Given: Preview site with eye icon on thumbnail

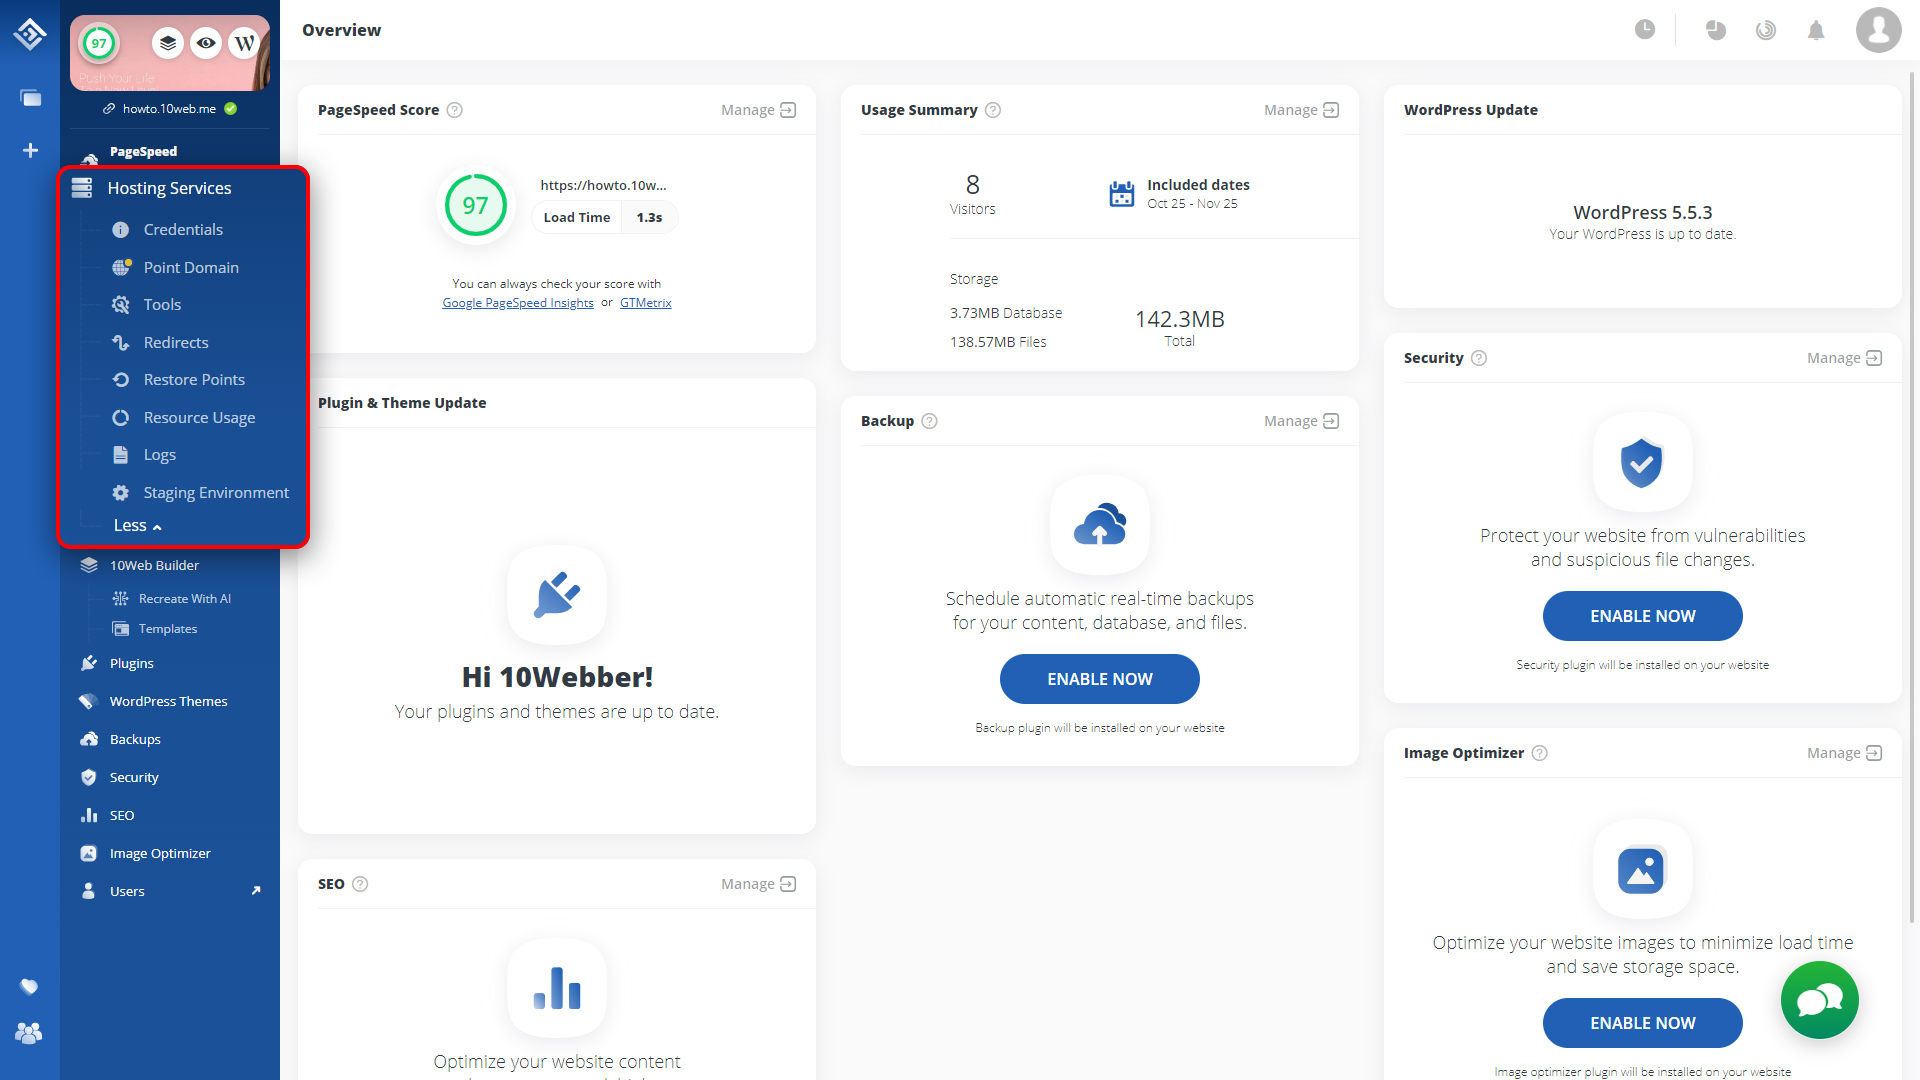Looking at the screenshot, I should [x=206, y=43].
